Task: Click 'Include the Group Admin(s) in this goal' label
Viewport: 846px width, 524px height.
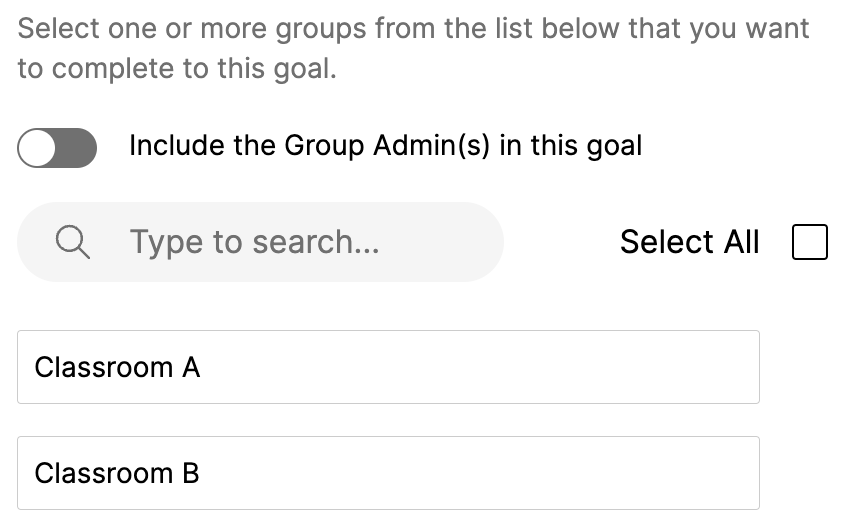Action: [x=385, y=146]
